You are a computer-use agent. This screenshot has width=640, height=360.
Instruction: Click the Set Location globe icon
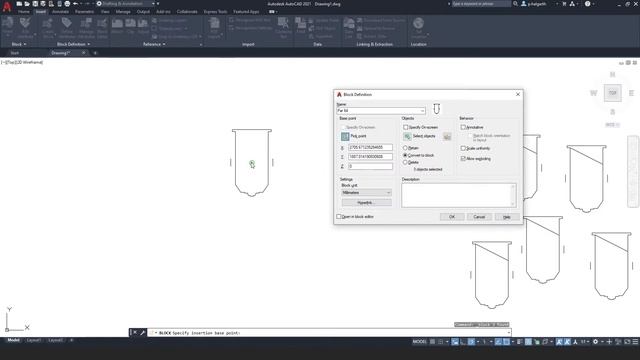[418, 27]
